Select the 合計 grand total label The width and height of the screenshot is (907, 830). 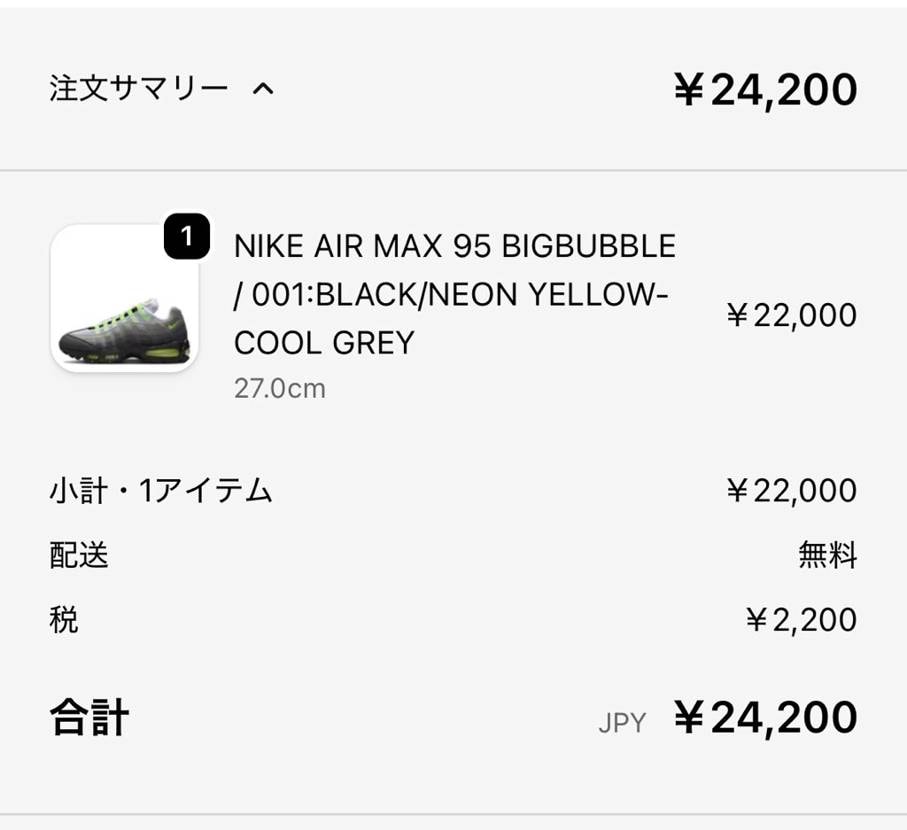coord(86,716)
